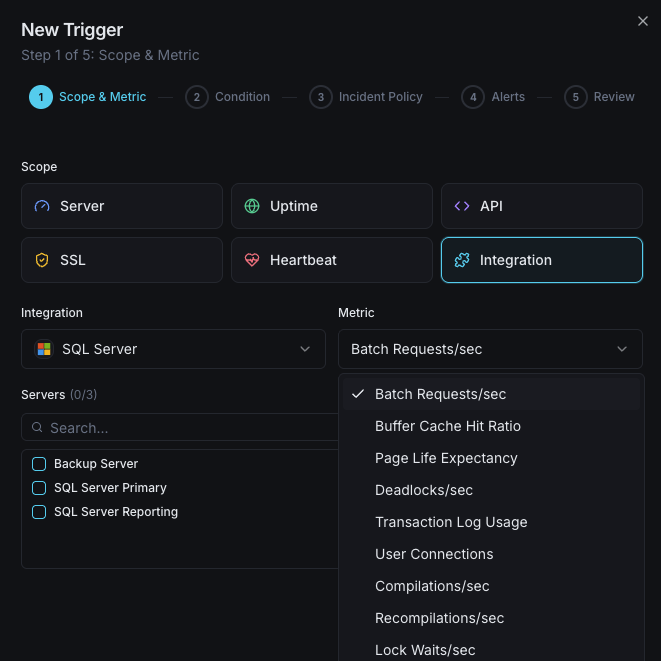Select Compilations/sec metric option
Image resolution: width=661 pixels, height=661 pixels.
[491, 586]
